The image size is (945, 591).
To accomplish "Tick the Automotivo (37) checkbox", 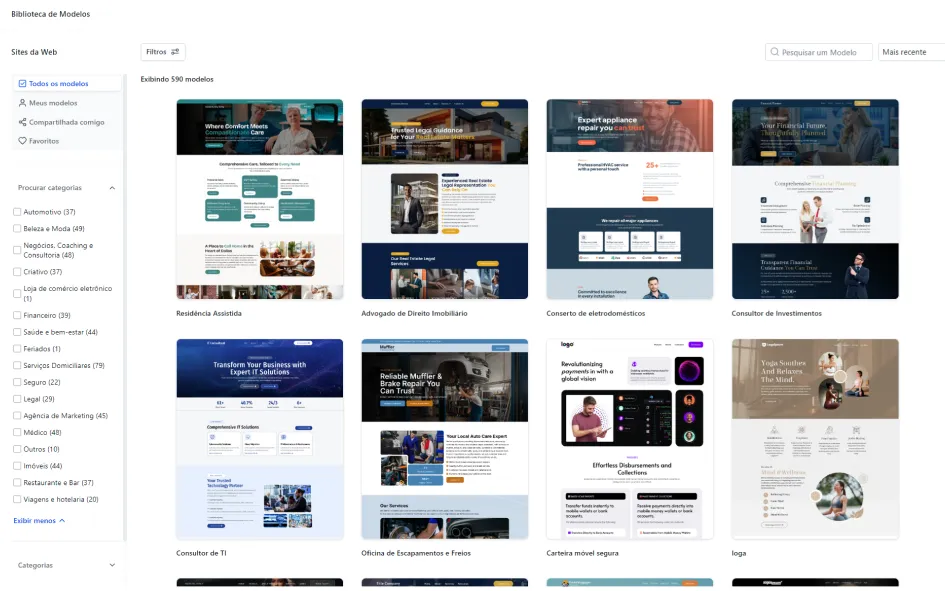I will tap(17, 211).
